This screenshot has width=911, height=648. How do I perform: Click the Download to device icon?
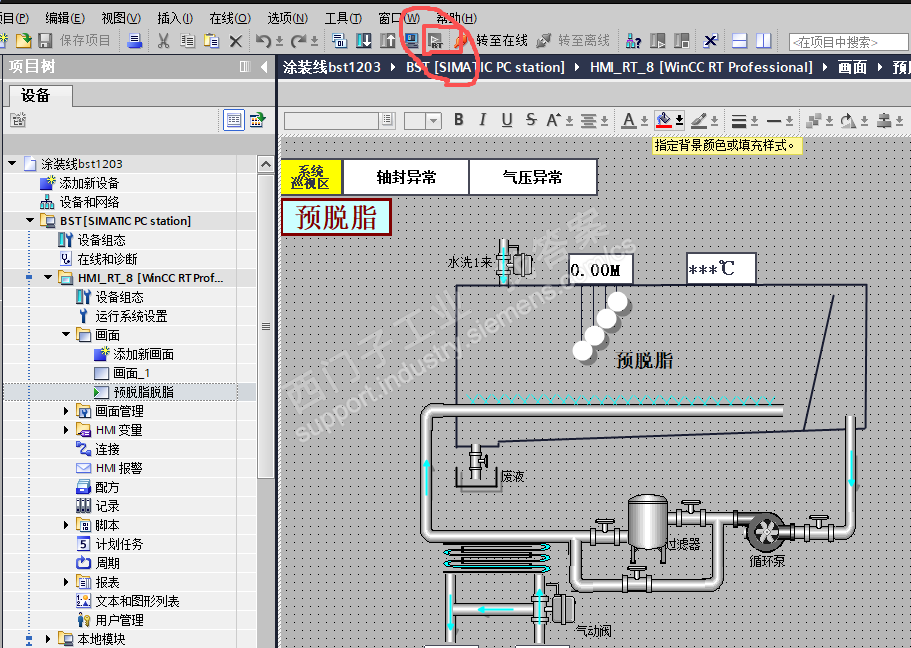364,40
